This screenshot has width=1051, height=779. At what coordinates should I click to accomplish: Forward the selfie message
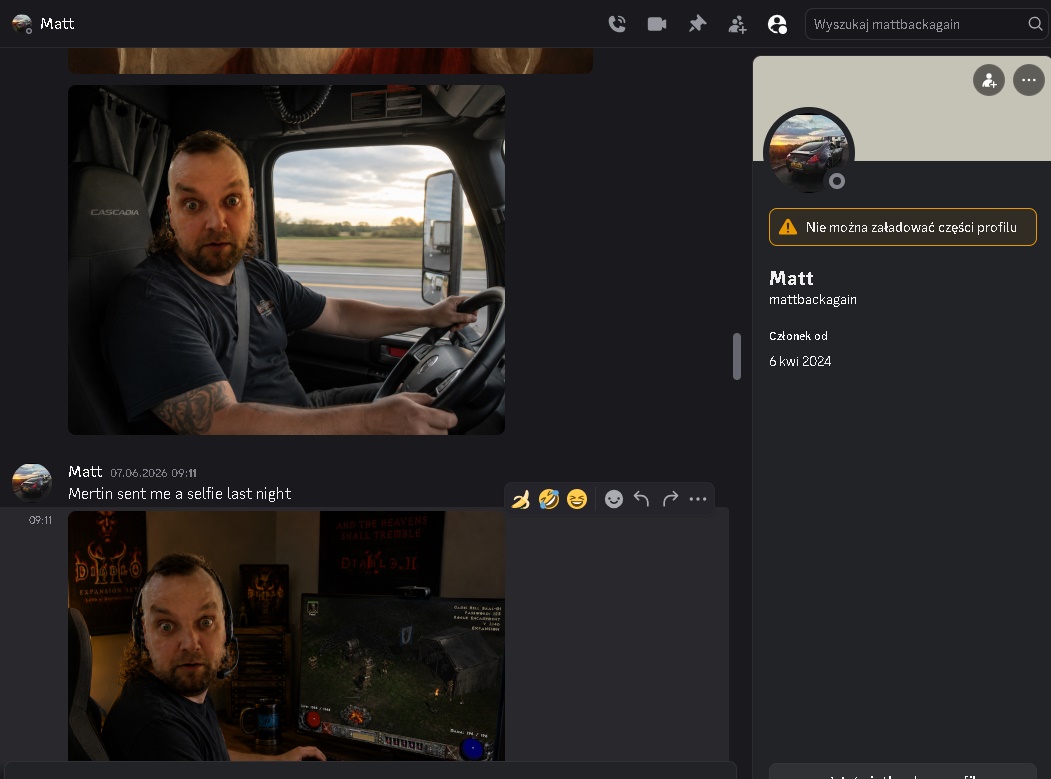pos(670,499)
